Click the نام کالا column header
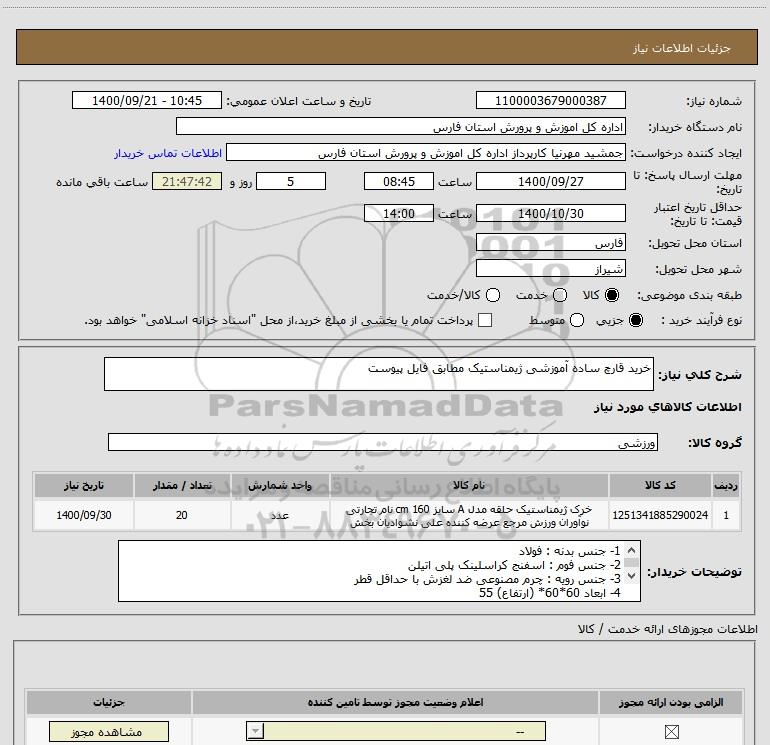770x745 pixels. 469,486
